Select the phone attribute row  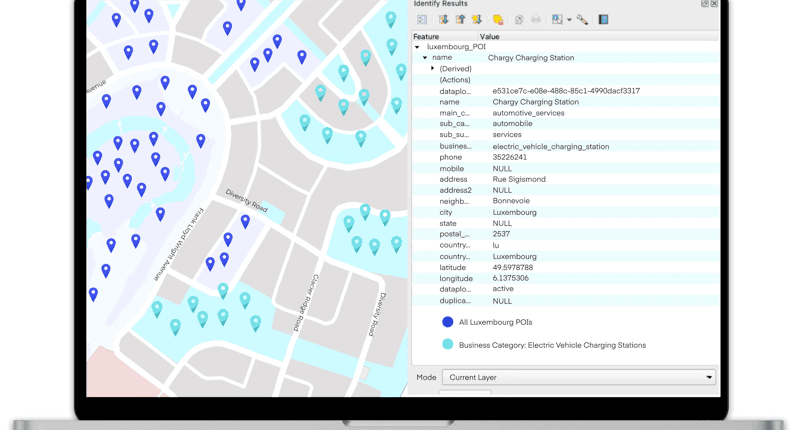tap(450, 157)
